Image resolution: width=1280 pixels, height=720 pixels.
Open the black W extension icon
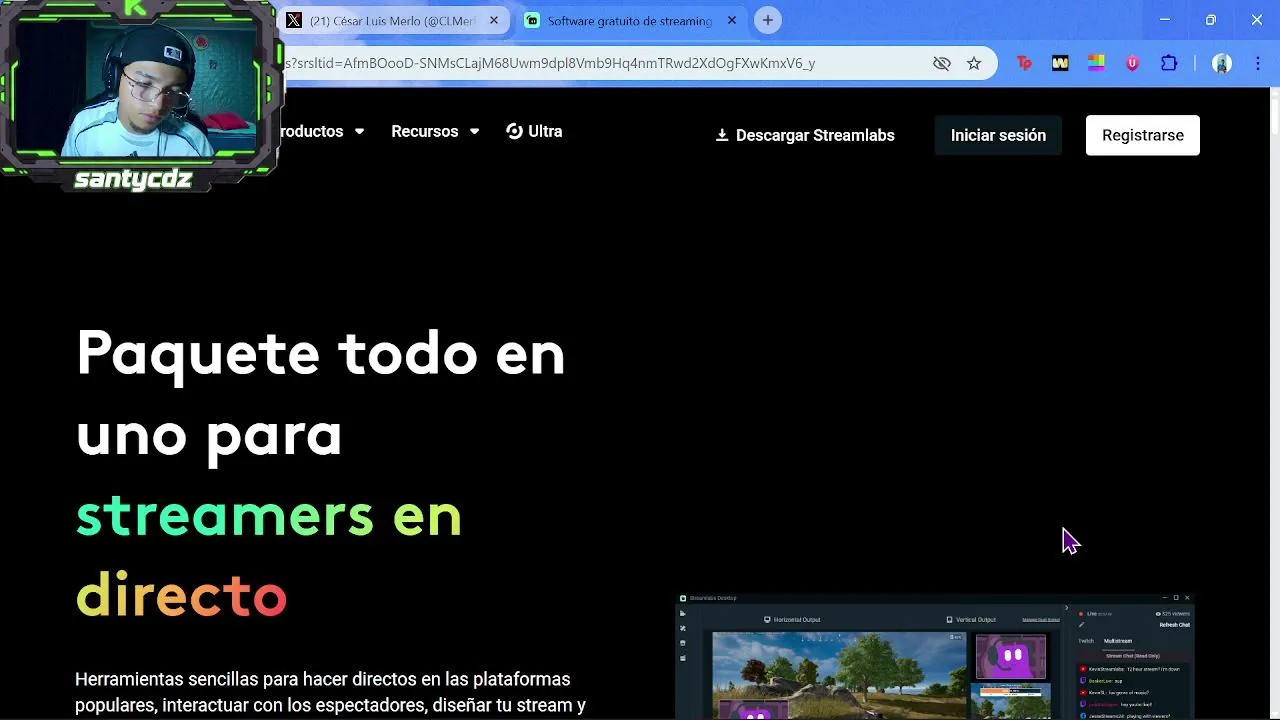1060,63
